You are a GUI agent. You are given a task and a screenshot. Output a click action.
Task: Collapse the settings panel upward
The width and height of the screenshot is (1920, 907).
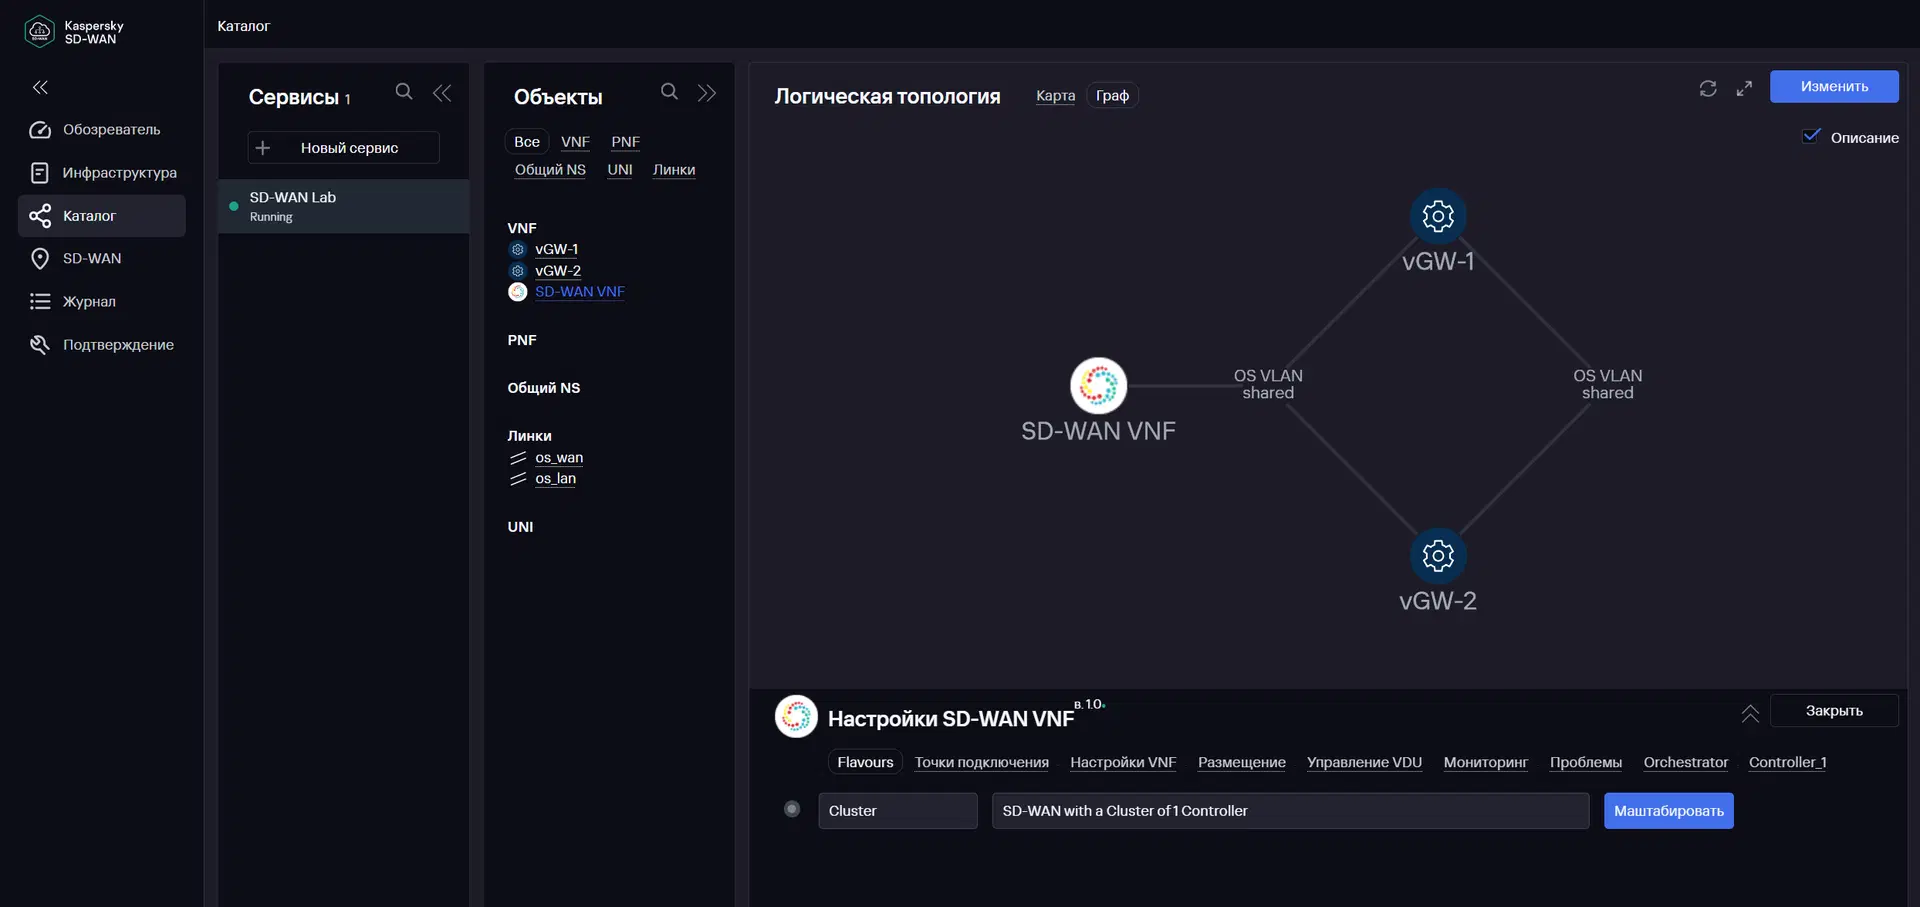(1750, 713)
